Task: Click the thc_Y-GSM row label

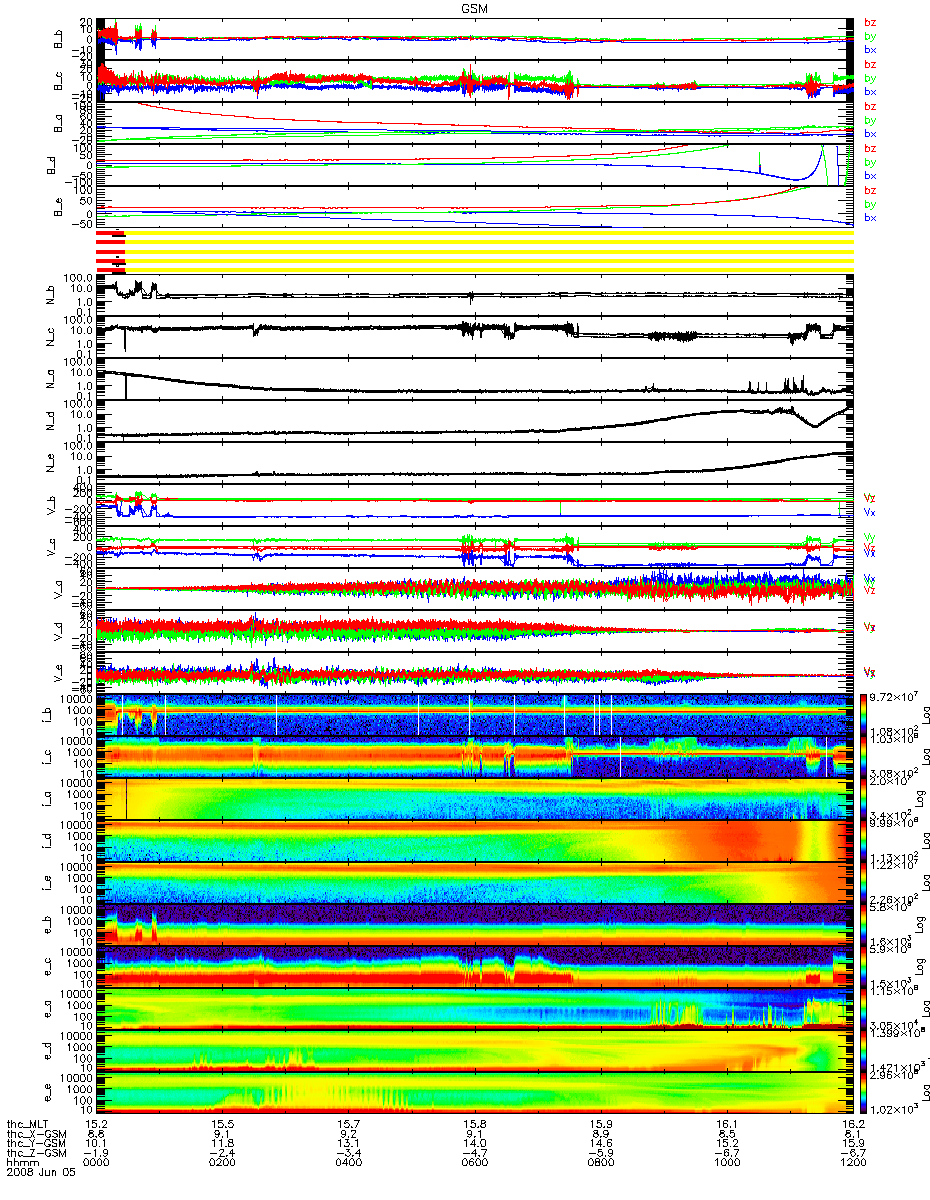Action: pos(34,1141)
